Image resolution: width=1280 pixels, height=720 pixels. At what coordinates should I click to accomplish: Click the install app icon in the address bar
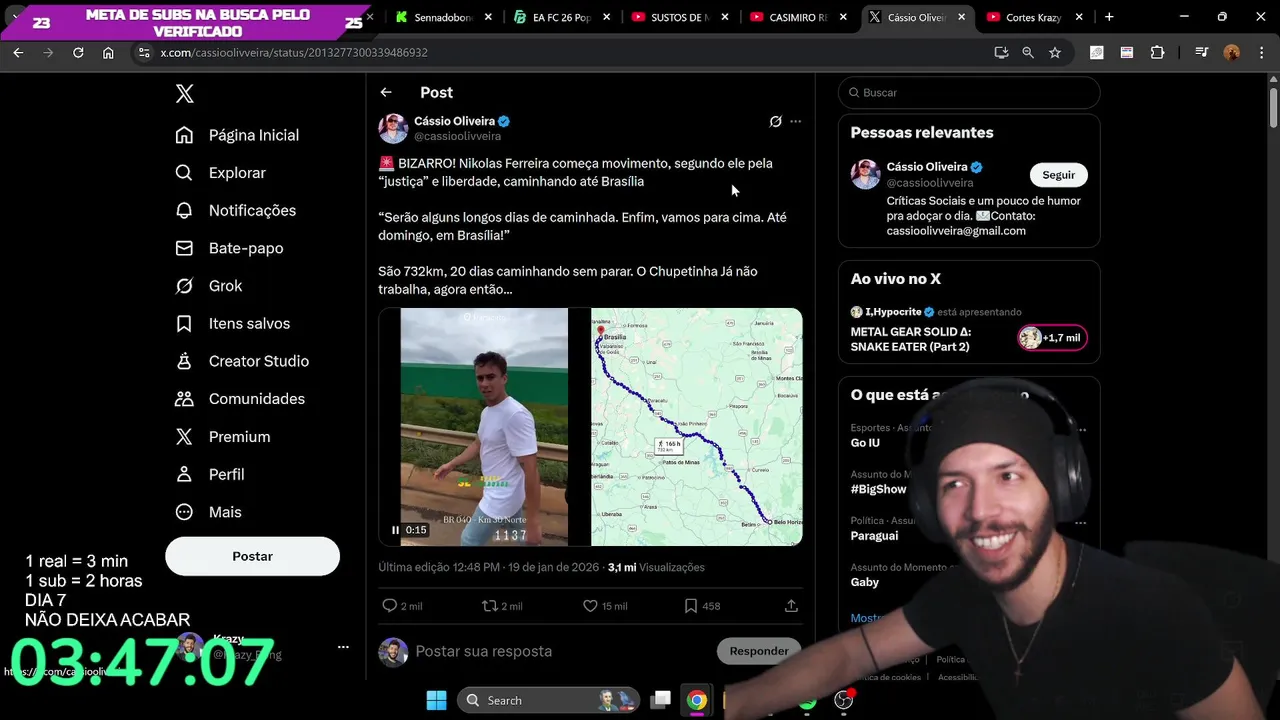pos(1001,52)
